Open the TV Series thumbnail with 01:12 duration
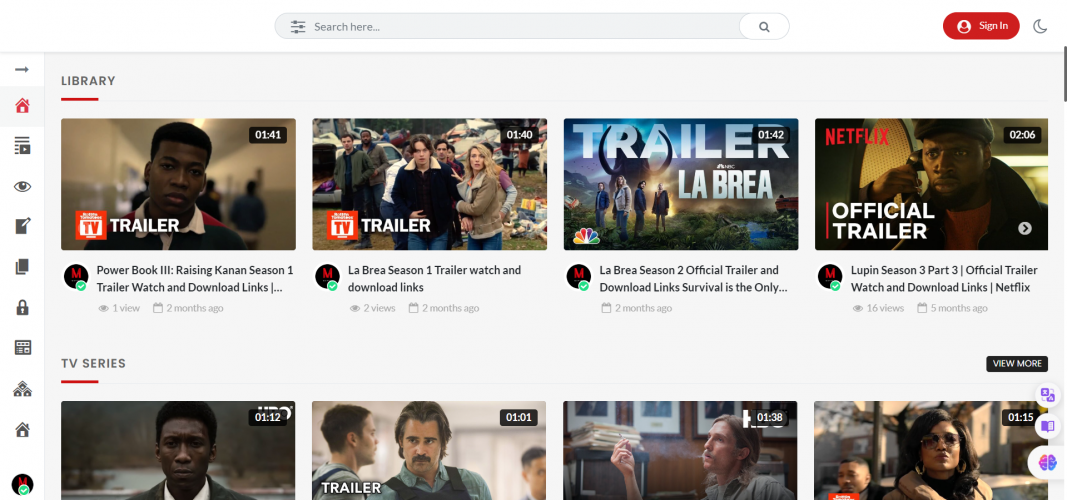1067x500 pixels. point(178,450)
